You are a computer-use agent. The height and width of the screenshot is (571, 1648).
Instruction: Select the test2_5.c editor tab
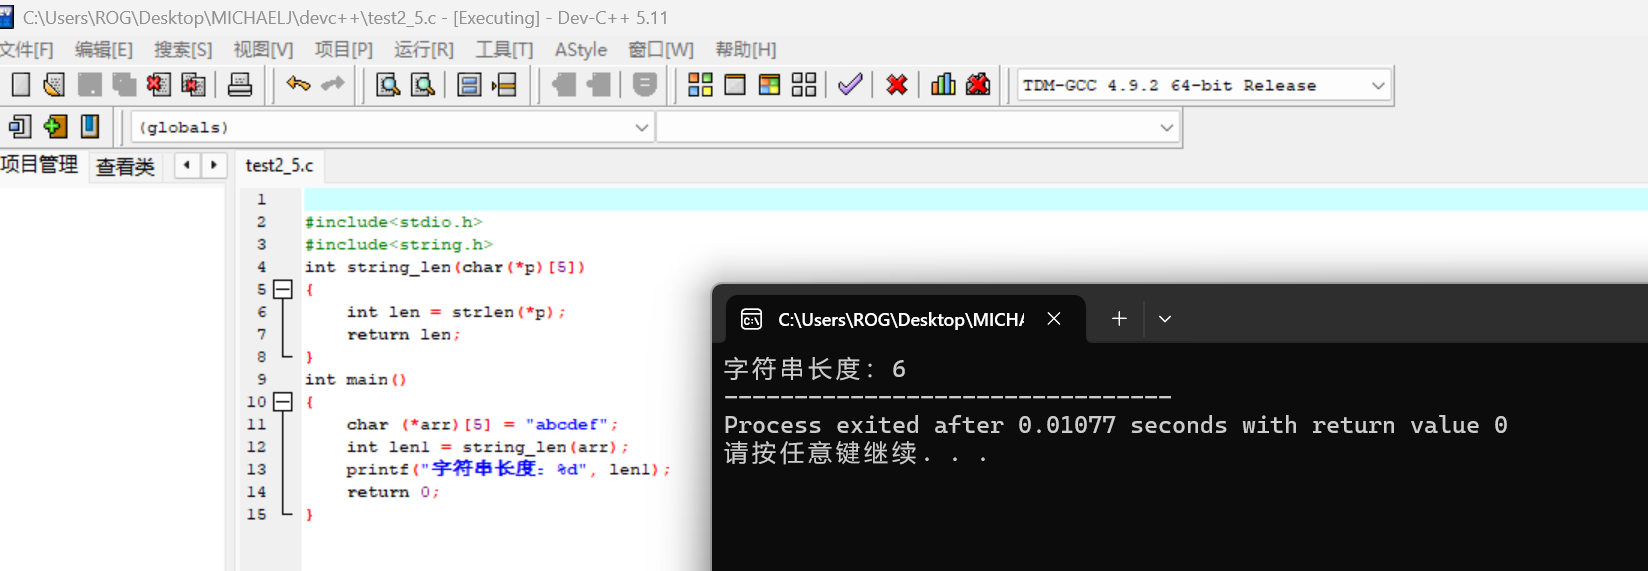(279, 165)
